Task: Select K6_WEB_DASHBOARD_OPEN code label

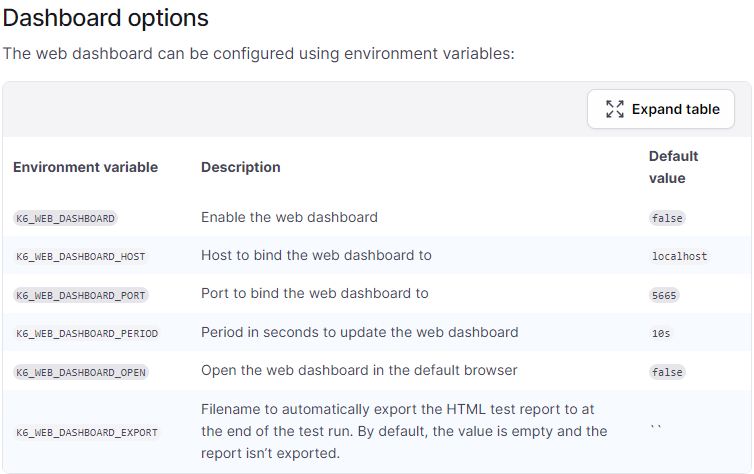Action: pyautogui.click(x=81, y=372)
